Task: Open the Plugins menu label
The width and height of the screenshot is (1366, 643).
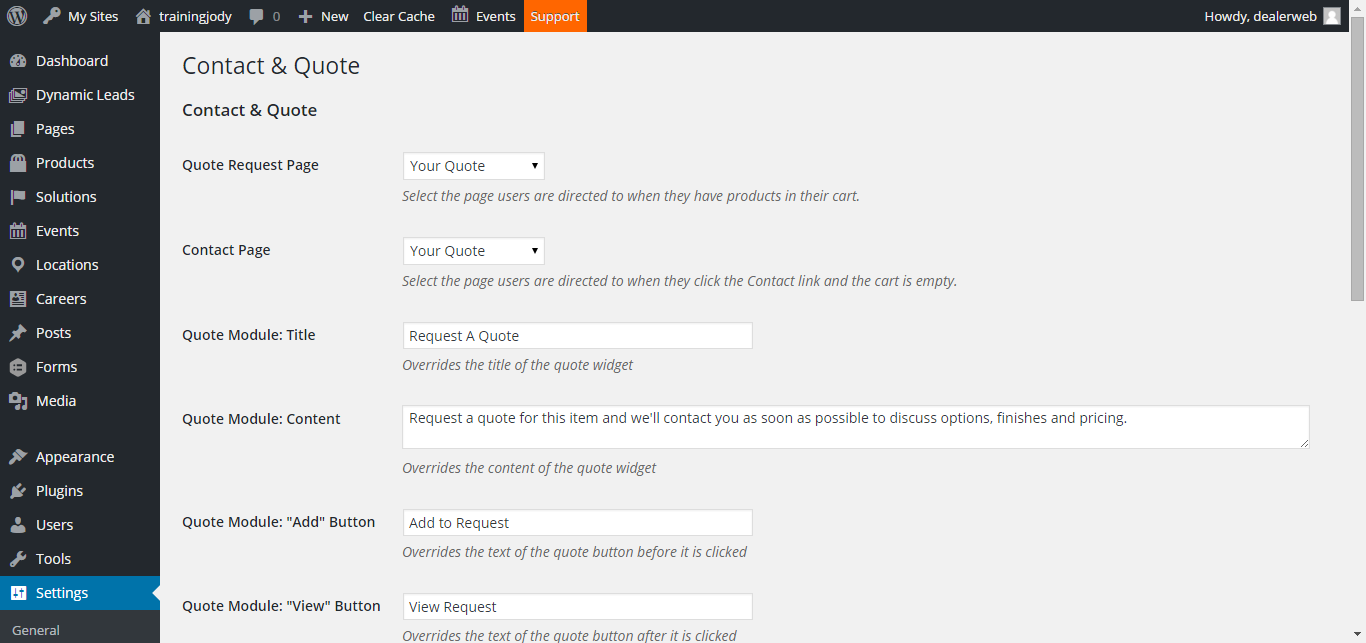Action: 59,491
